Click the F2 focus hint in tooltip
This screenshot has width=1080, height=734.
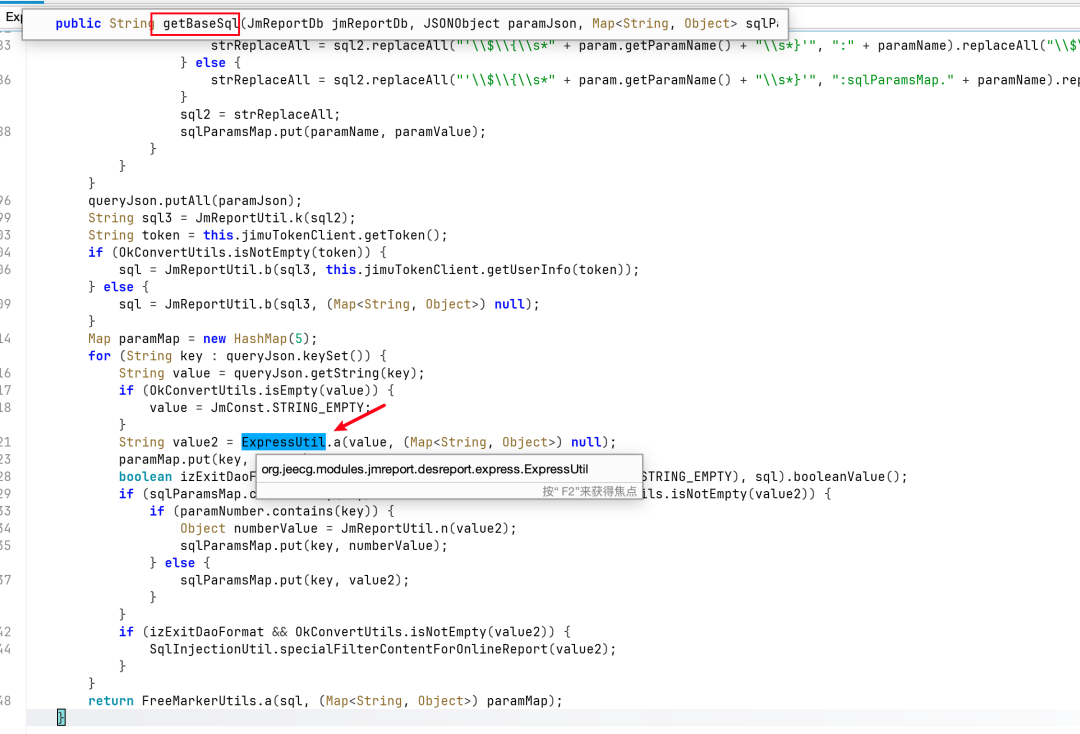(590, 491)
